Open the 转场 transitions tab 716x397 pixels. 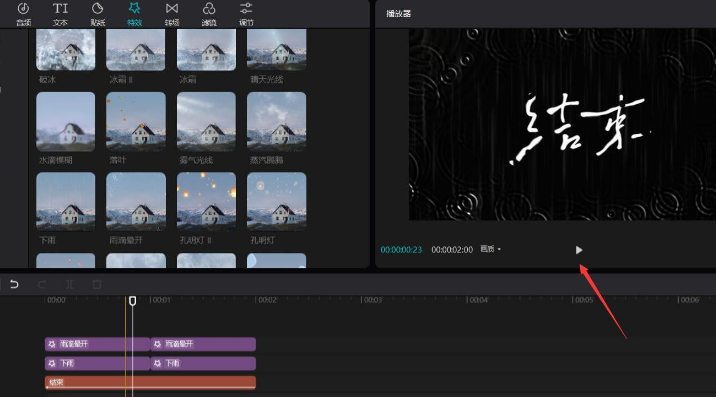pos(172,14)
